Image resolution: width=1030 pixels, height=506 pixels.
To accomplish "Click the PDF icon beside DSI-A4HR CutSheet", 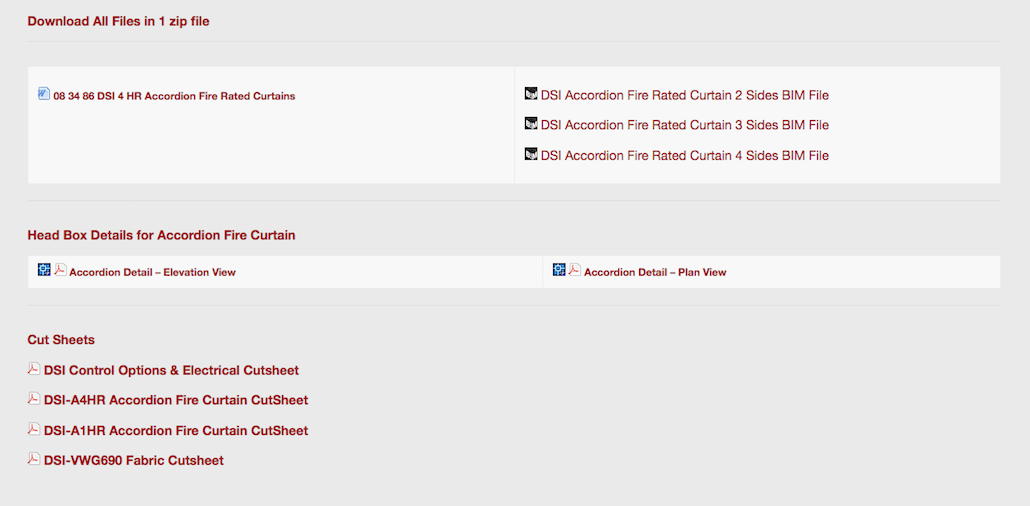I will pyautogui.click(x=34, y=399).
